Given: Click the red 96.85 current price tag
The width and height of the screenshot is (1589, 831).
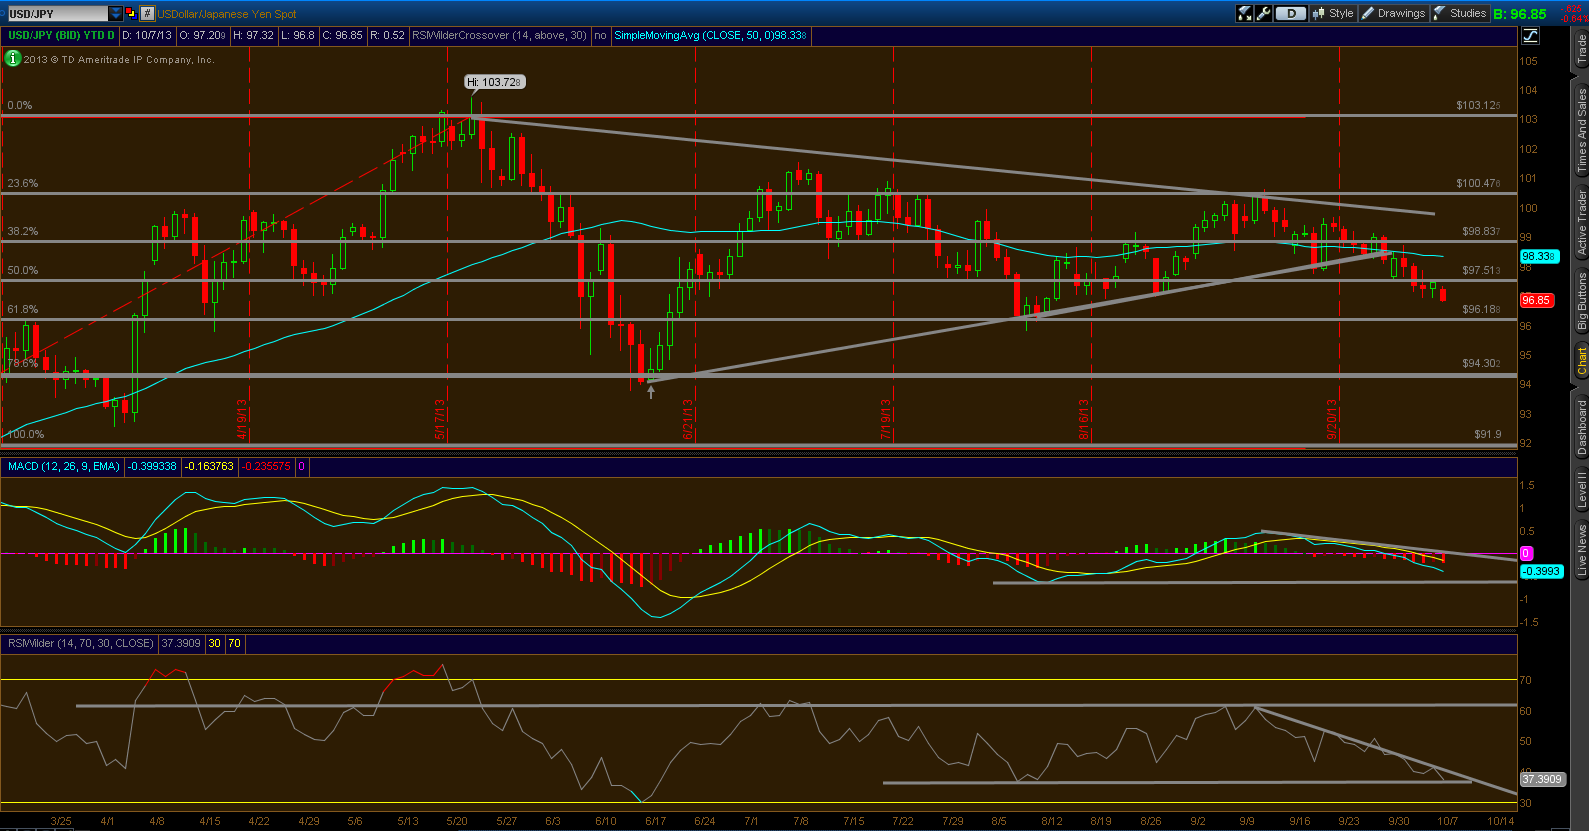Looking at the screenshot, I should coord(1536,300).
